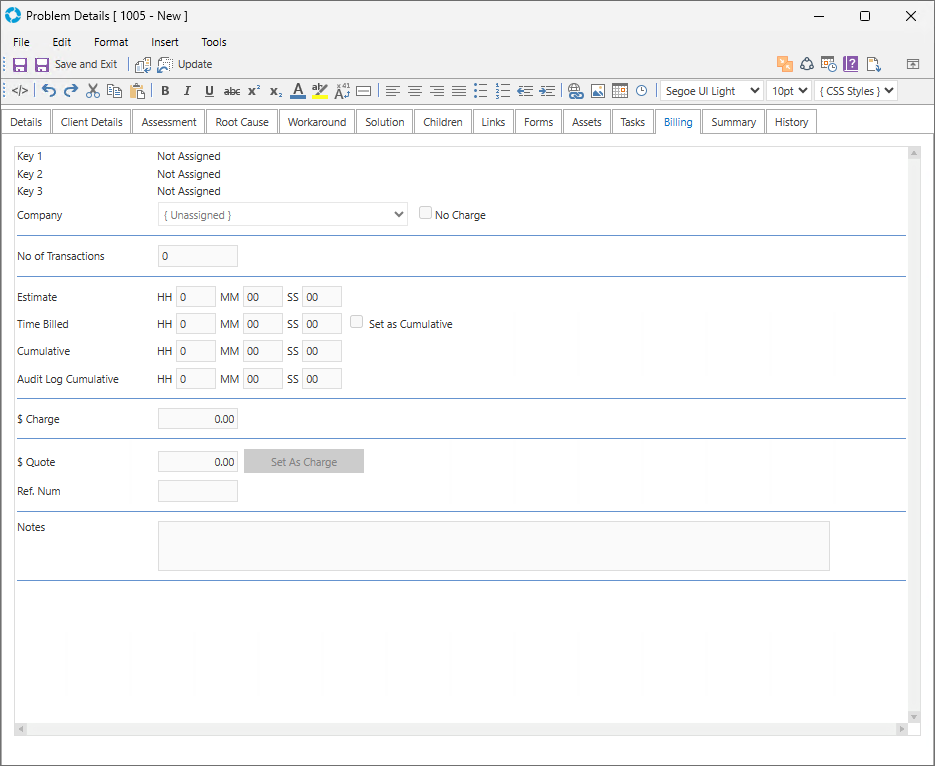Screen dimensions: 935x766
Task: Open the purple help book icon
Action: [851, 64]
